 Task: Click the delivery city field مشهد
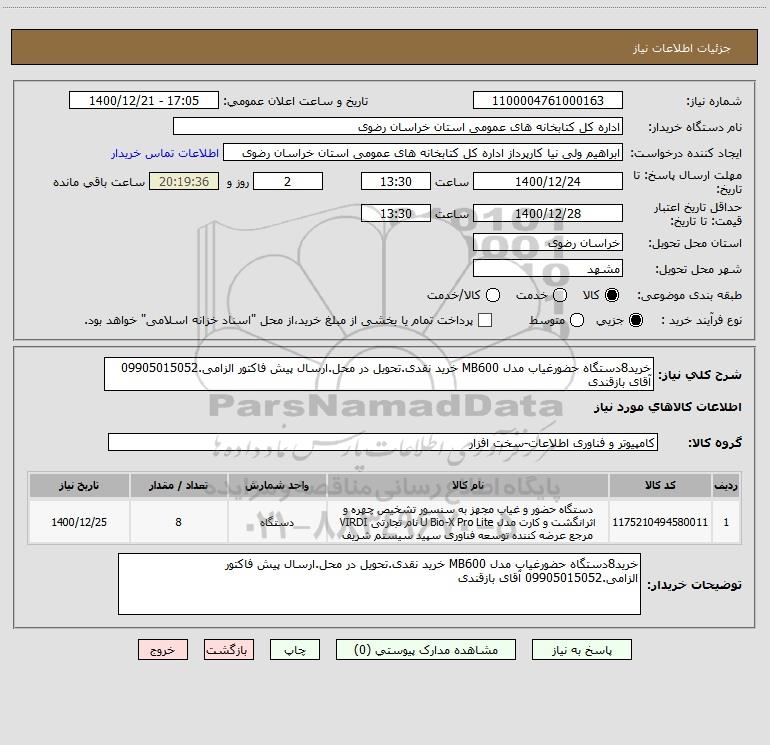point(548,269)
